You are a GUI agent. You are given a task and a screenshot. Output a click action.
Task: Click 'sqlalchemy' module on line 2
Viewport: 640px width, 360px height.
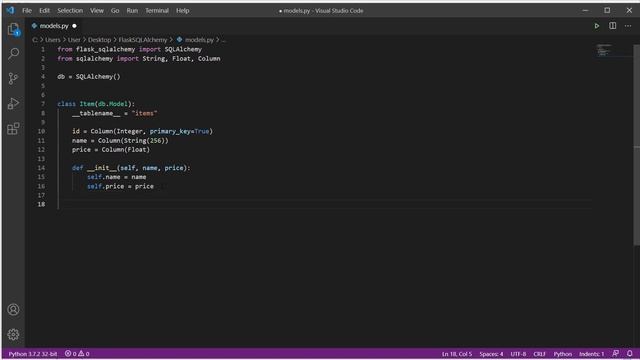tap(94, 58)
